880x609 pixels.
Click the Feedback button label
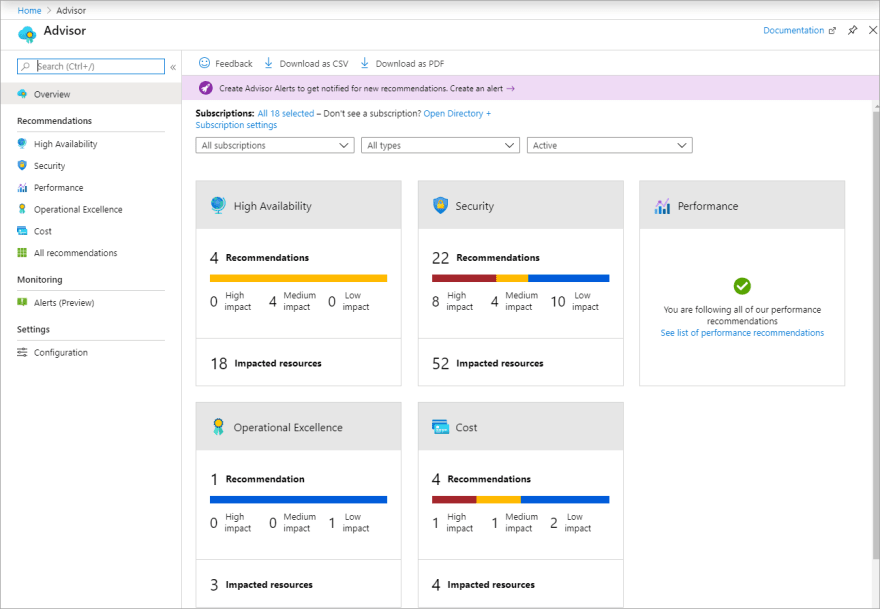click(233, 63)
